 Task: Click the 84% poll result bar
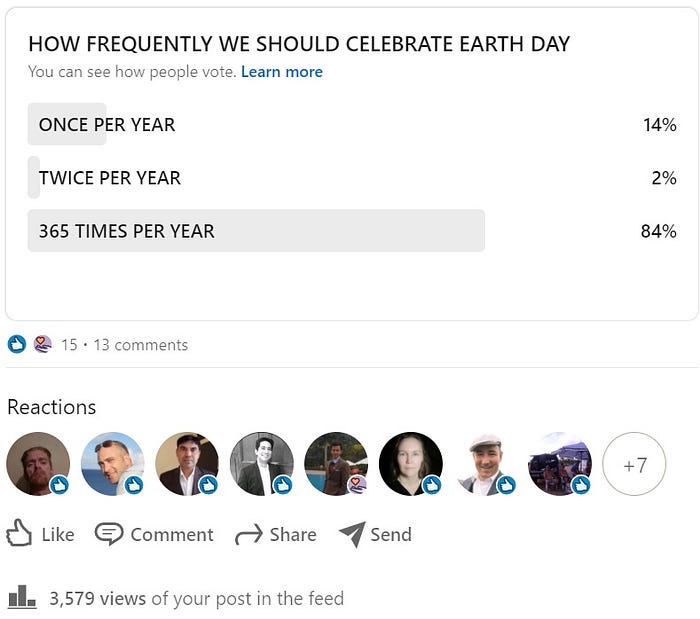[x=256, y=231]
